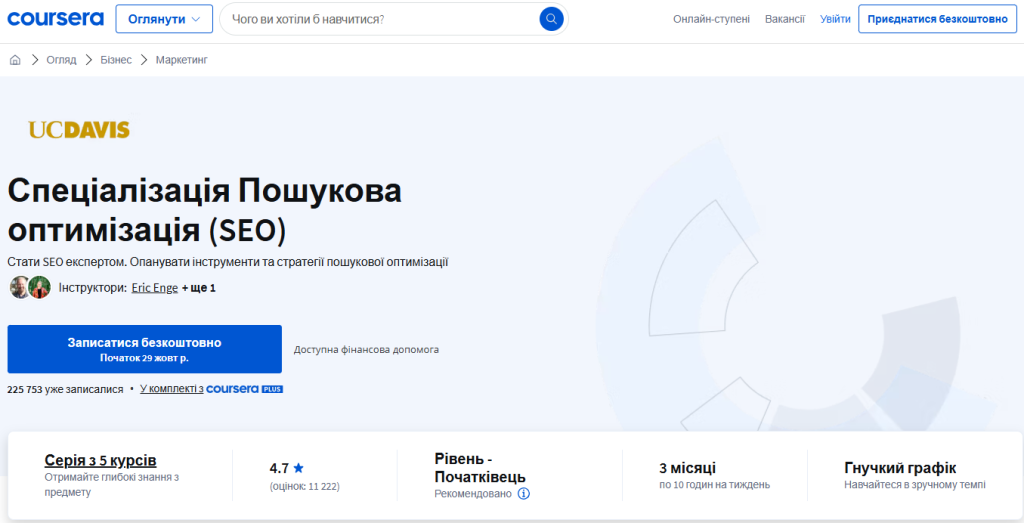Open Вакансії in top navigation

tap(784, 19)
